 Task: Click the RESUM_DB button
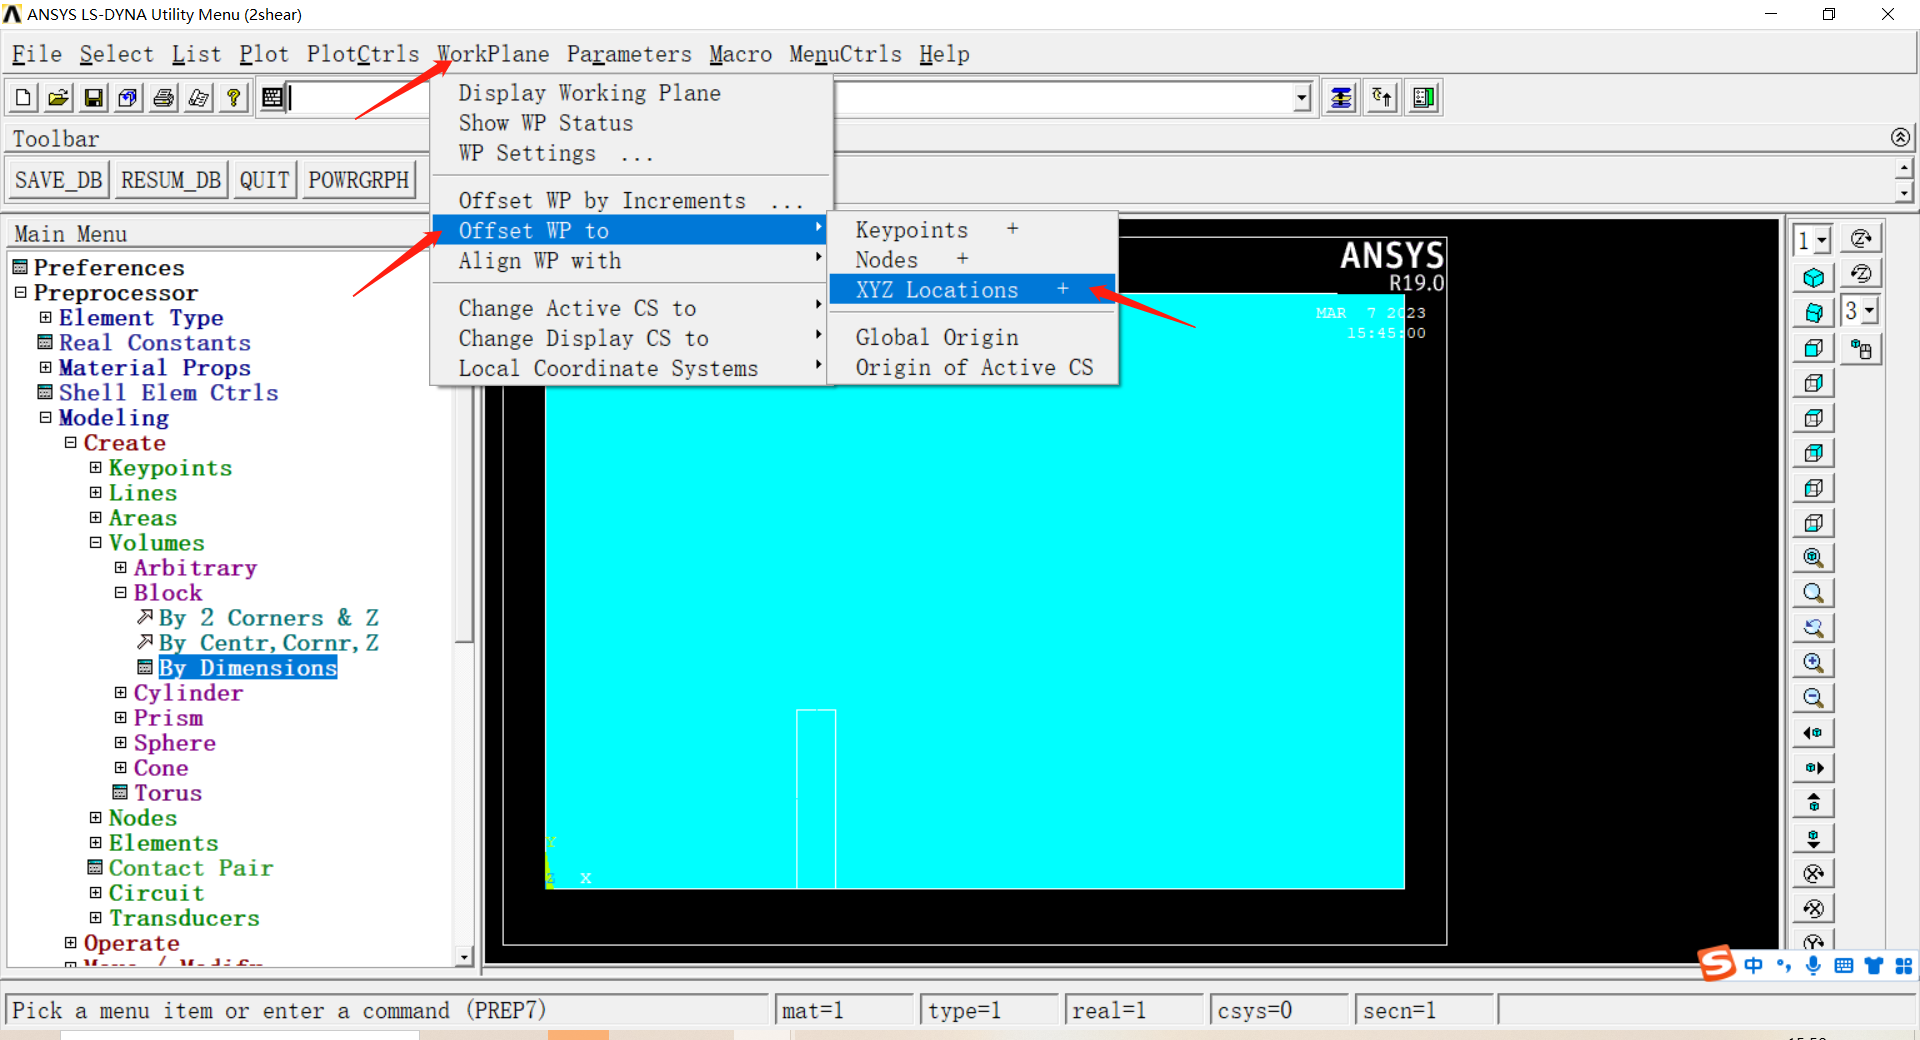click(171, 180)
